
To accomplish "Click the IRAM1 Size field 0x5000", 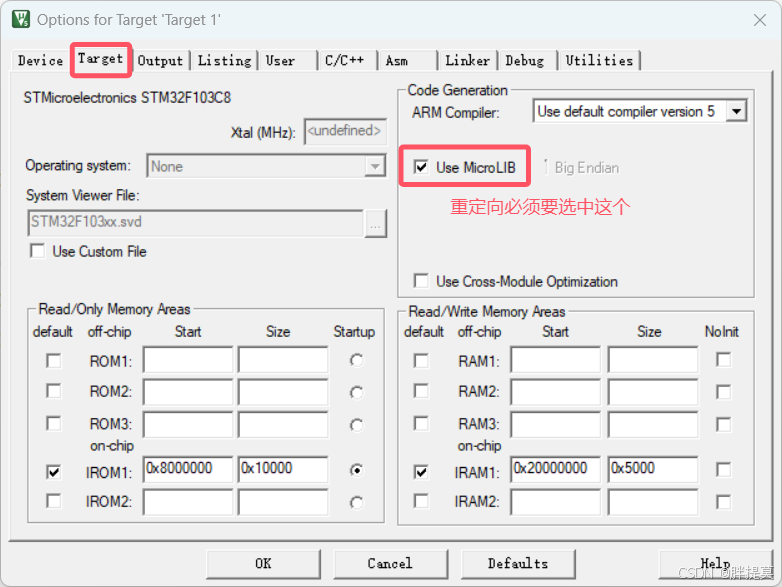I will click(653, 469).
